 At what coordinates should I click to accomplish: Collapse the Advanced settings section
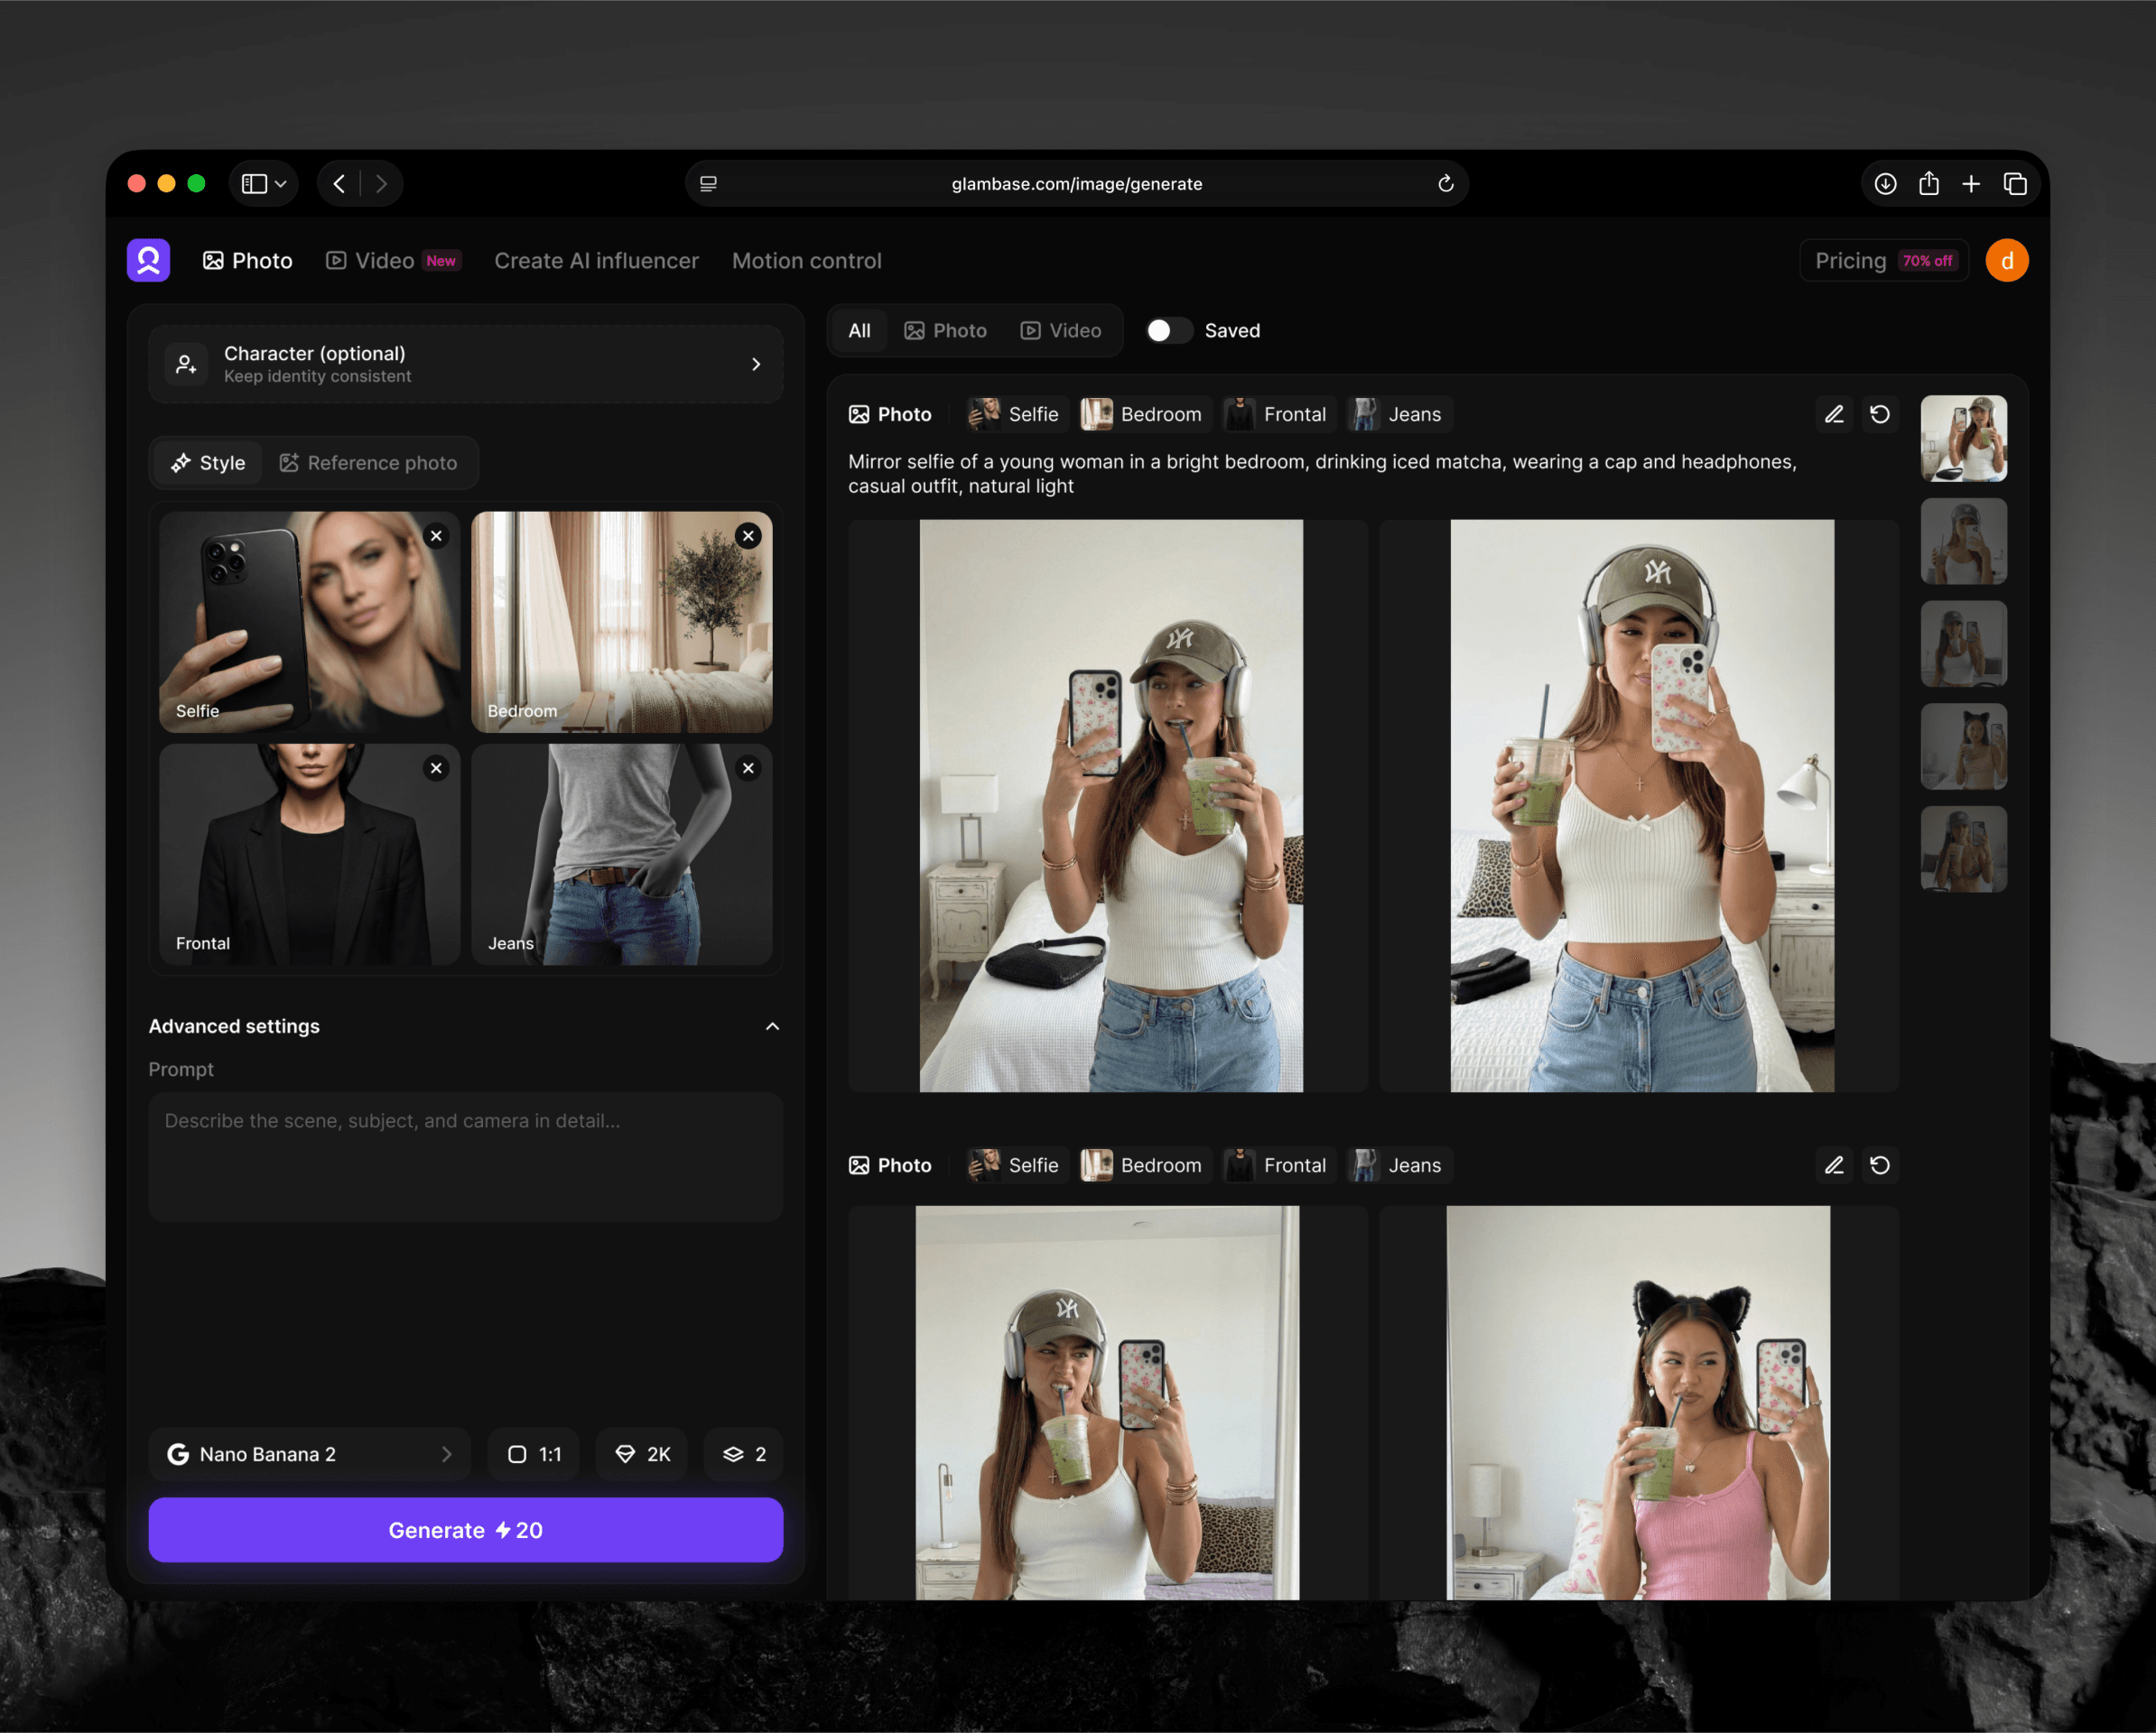click(x=771, y=1026)
